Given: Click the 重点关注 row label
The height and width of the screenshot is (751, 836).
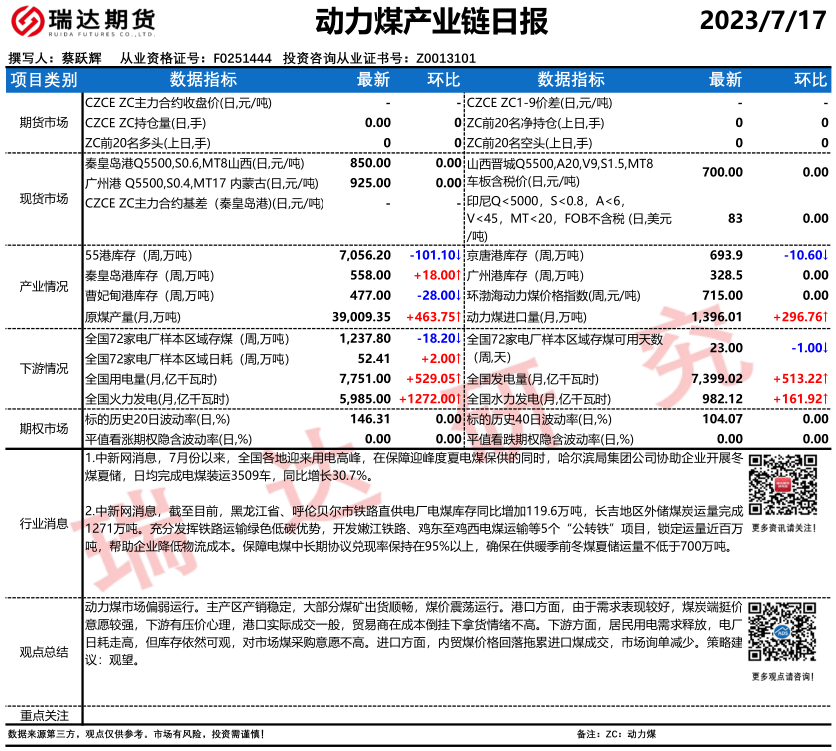Looking at the screenshot, I should pos(43,715).
